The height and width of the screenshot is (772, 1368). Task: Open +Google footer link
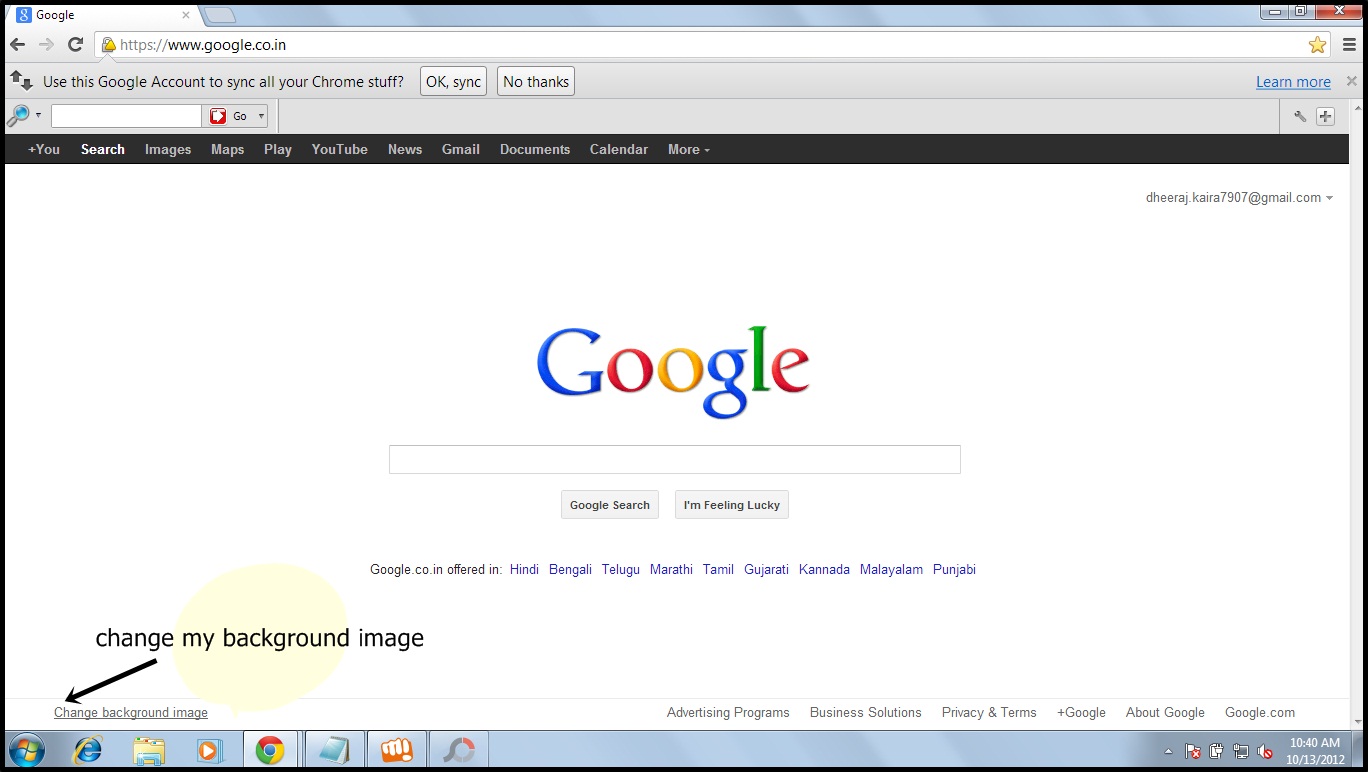[1081, 713]
